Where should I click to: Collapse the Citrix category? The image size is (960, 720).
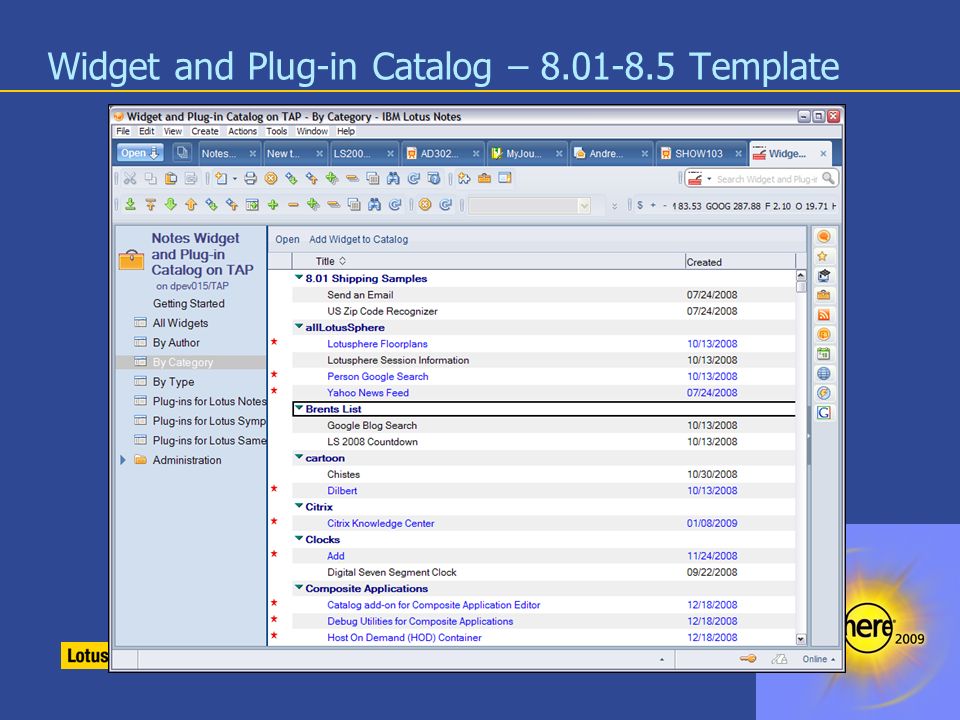coord(299,506)
